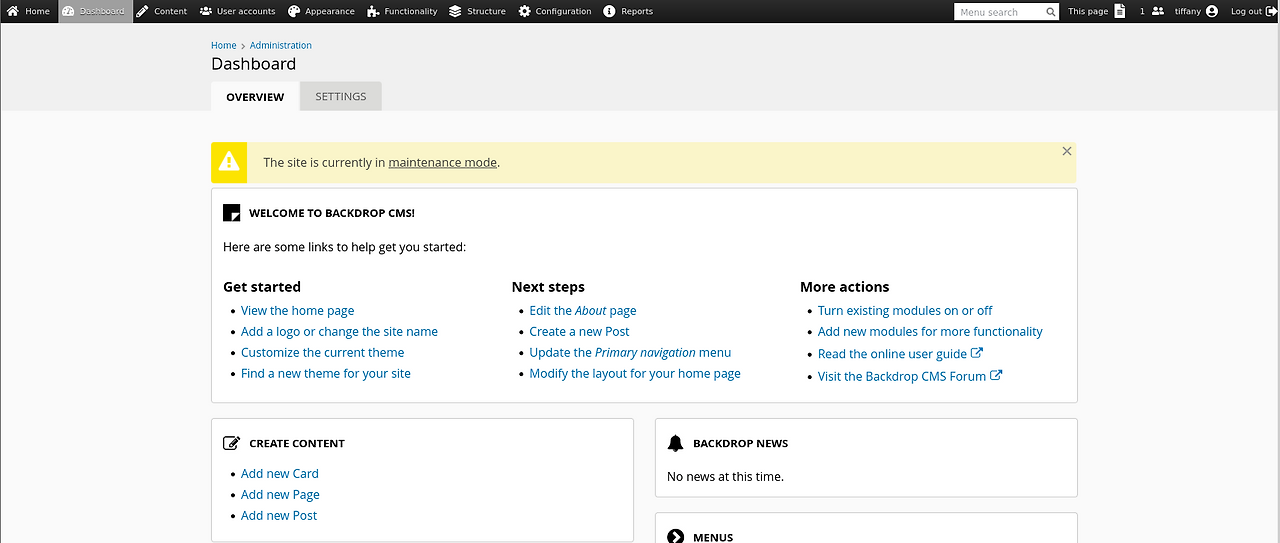This screenshot has height=543, width=1280.
Task: Click Edit the About page link
Action: tap(583, 311)
